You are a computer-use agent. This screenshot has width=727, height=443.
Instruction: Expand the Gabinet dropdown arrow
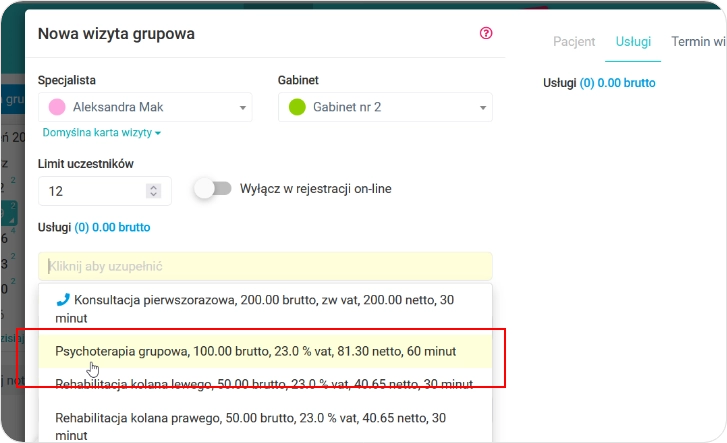(482, 108)
